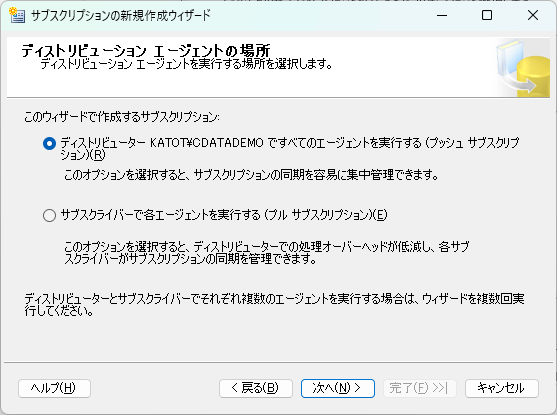Click the label サブスクライバーで各エージェントを実行する
The height and width of the screenshot is (415, 557).
point(161,215)
